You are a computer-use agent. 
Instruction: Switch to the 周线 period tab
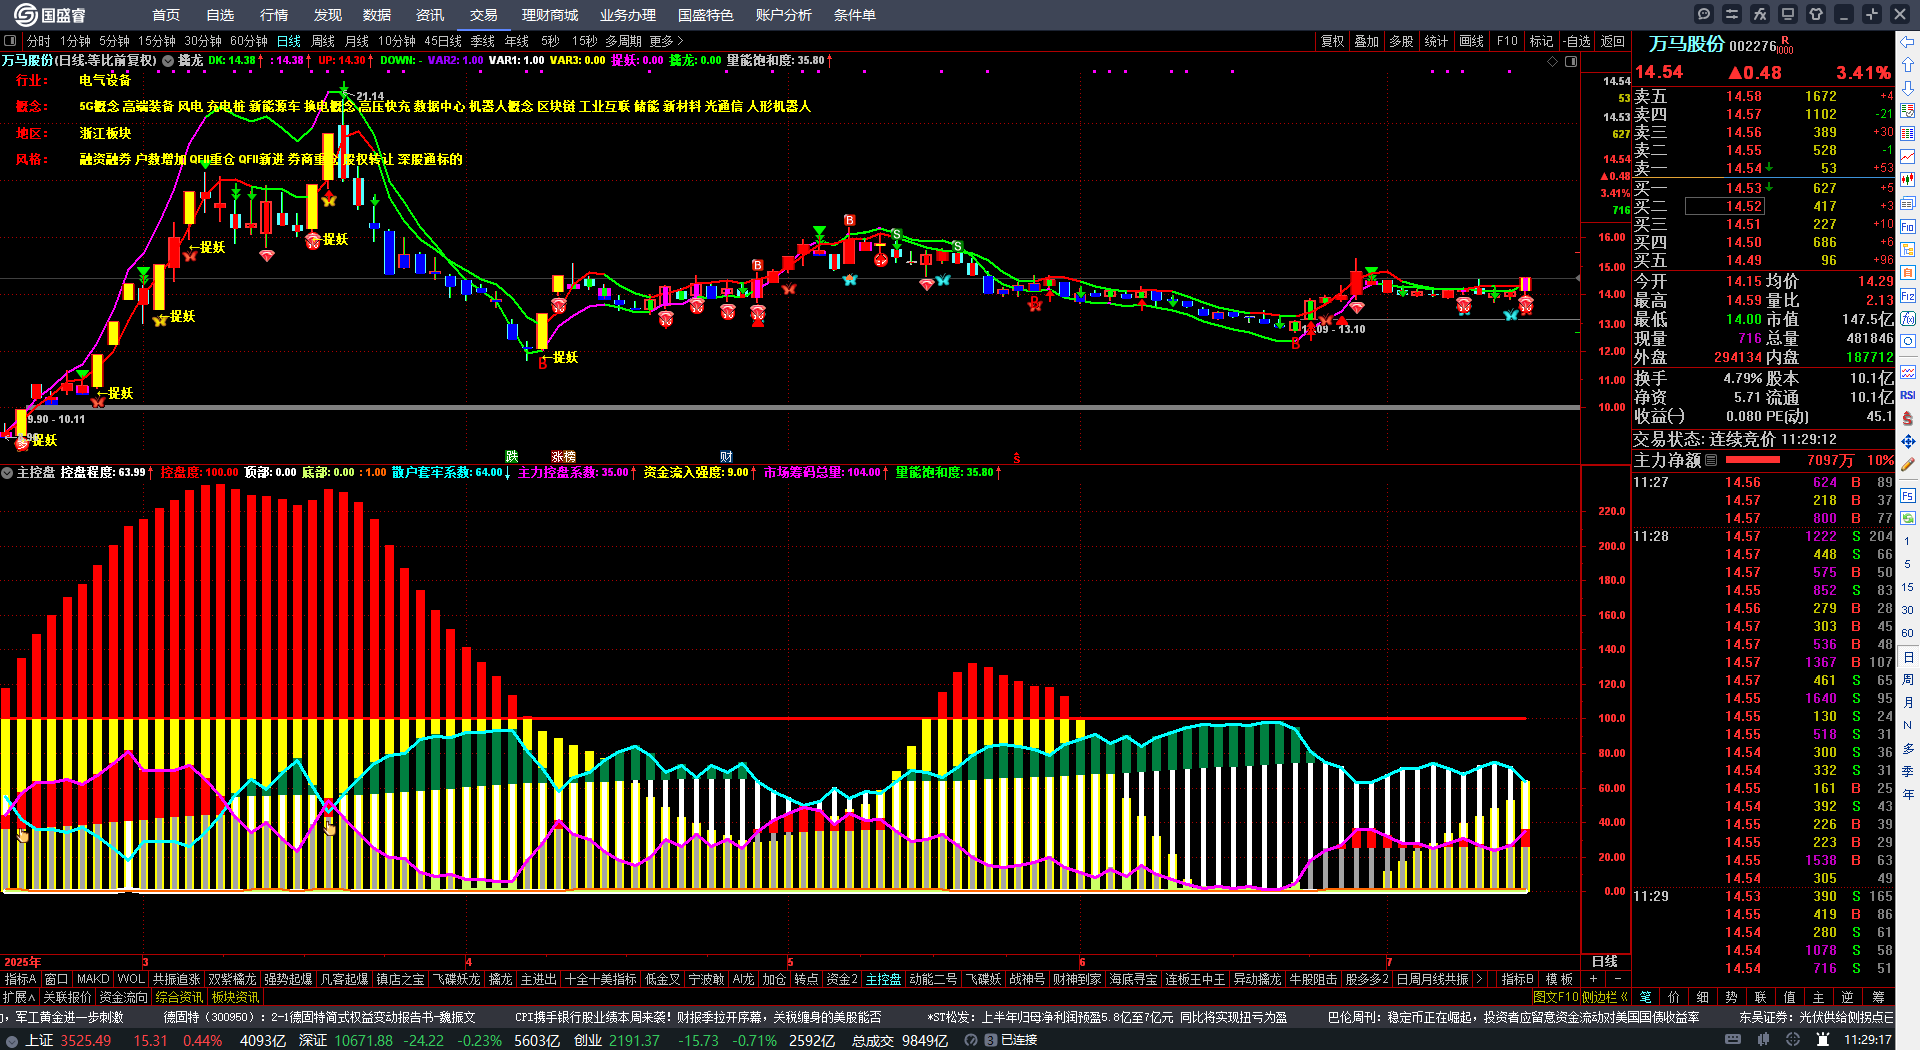323,41
